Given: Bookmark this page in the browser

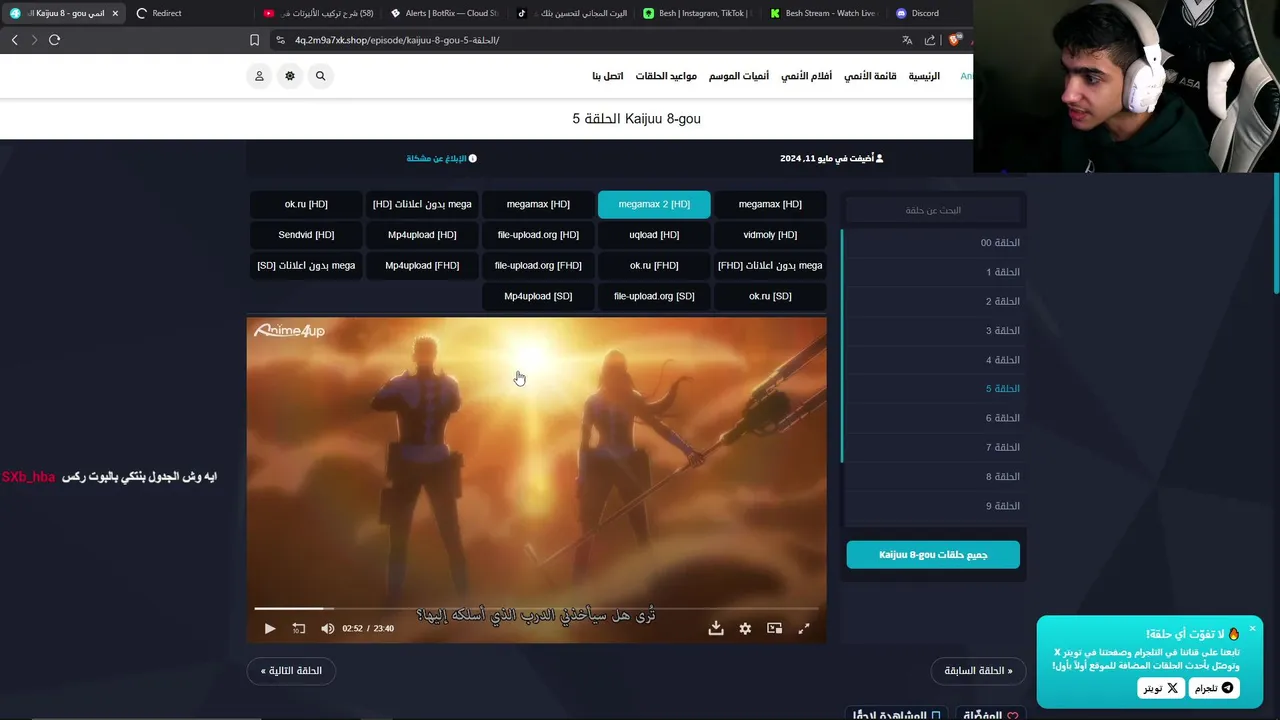Looking at the screenshot, I should [254, 40].
